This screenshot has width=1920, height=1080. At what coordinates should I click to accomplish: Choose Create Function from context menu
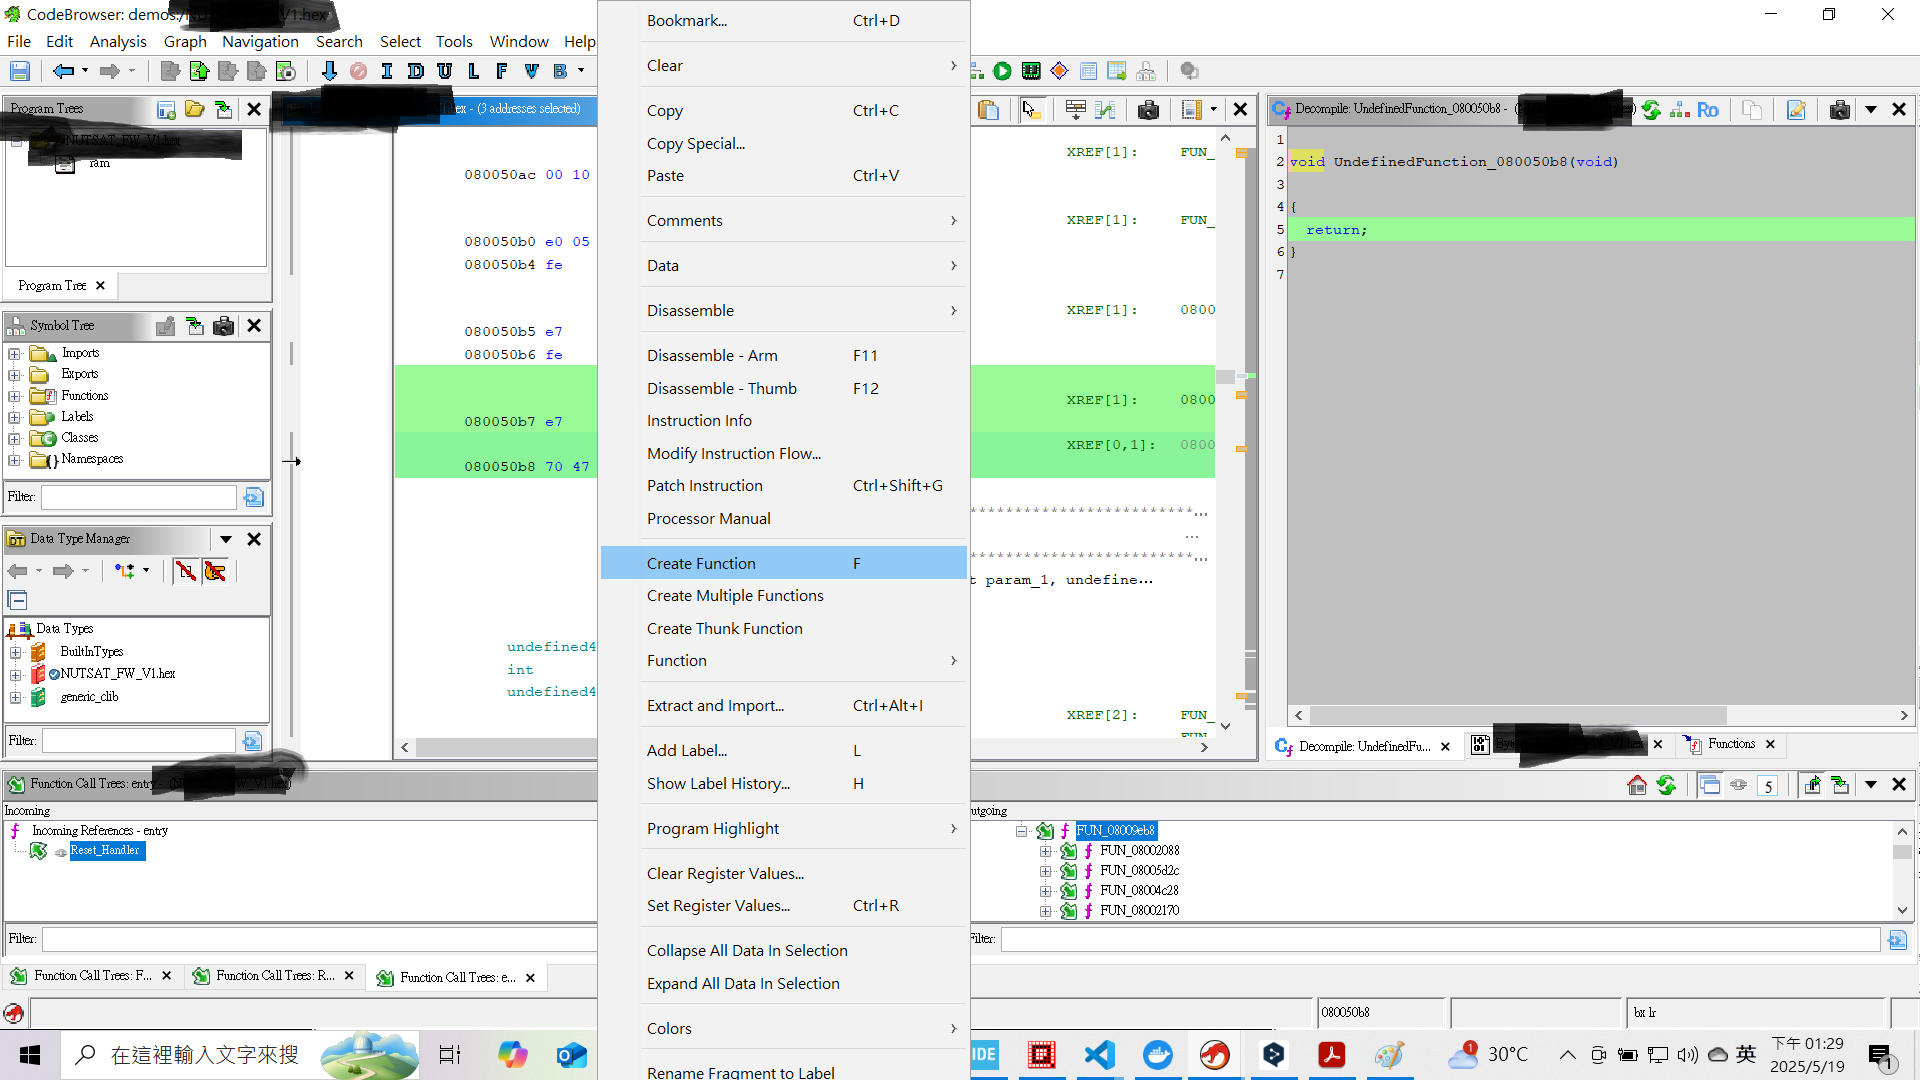pyautogui.click(x=784, y=563)
